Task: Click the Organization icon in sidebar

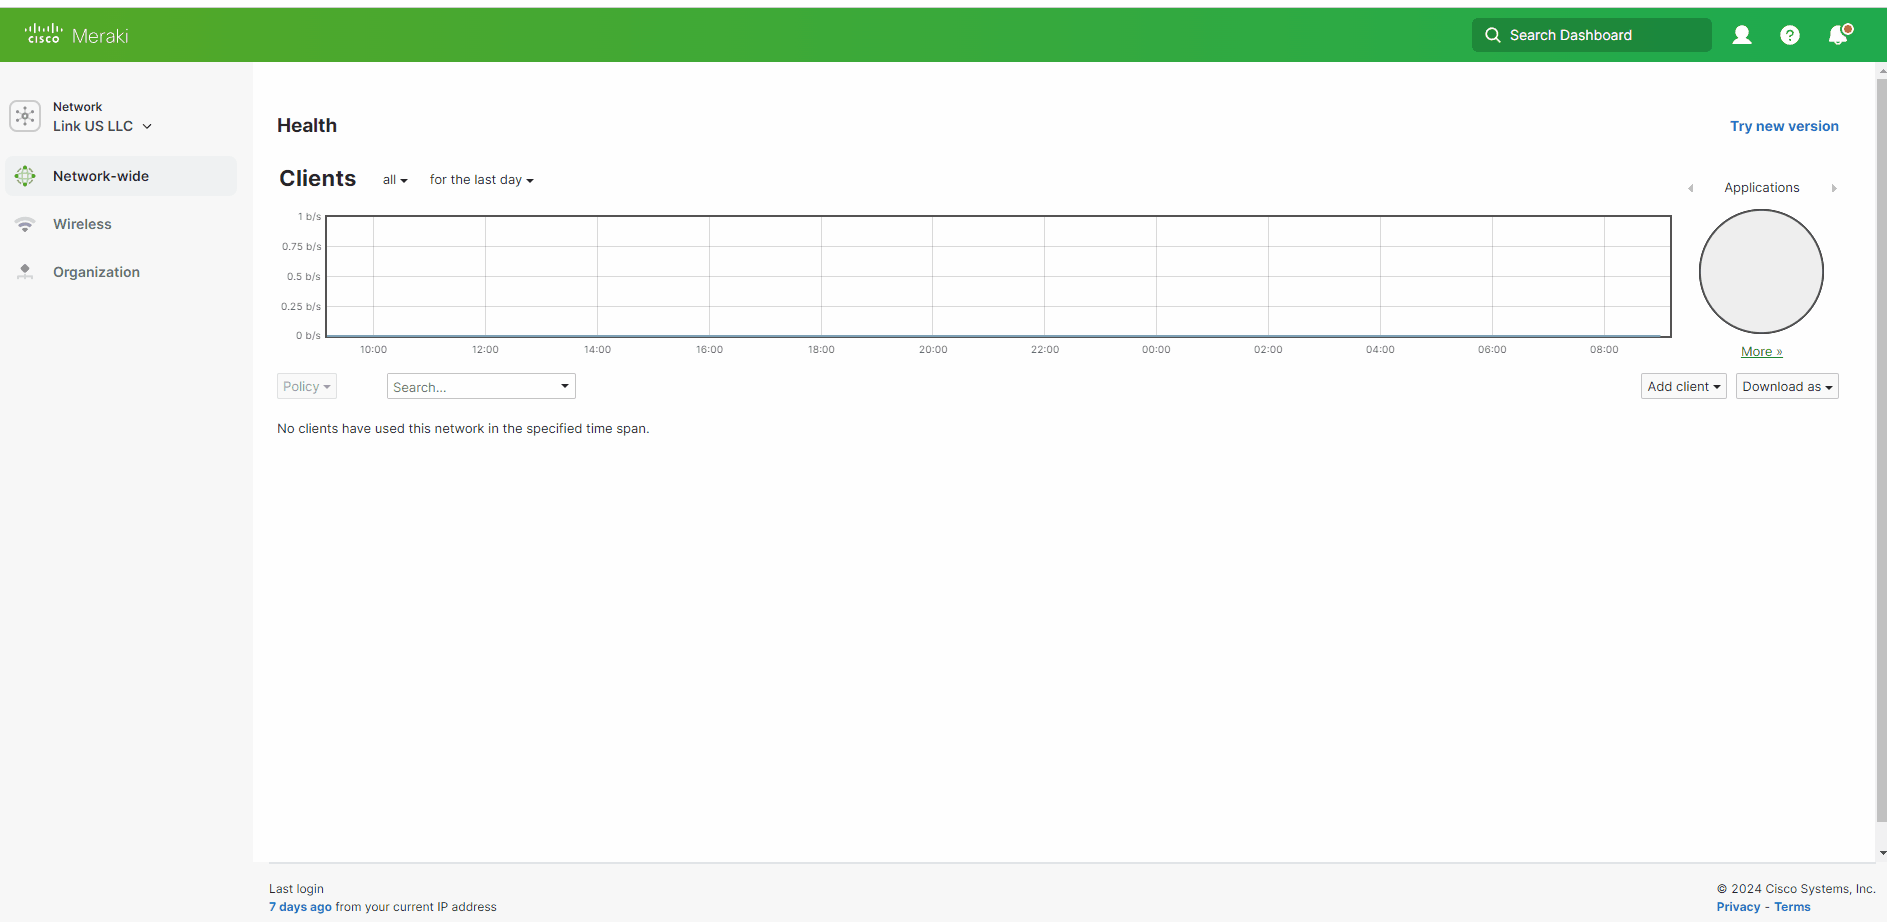Action: pos(25,272)
